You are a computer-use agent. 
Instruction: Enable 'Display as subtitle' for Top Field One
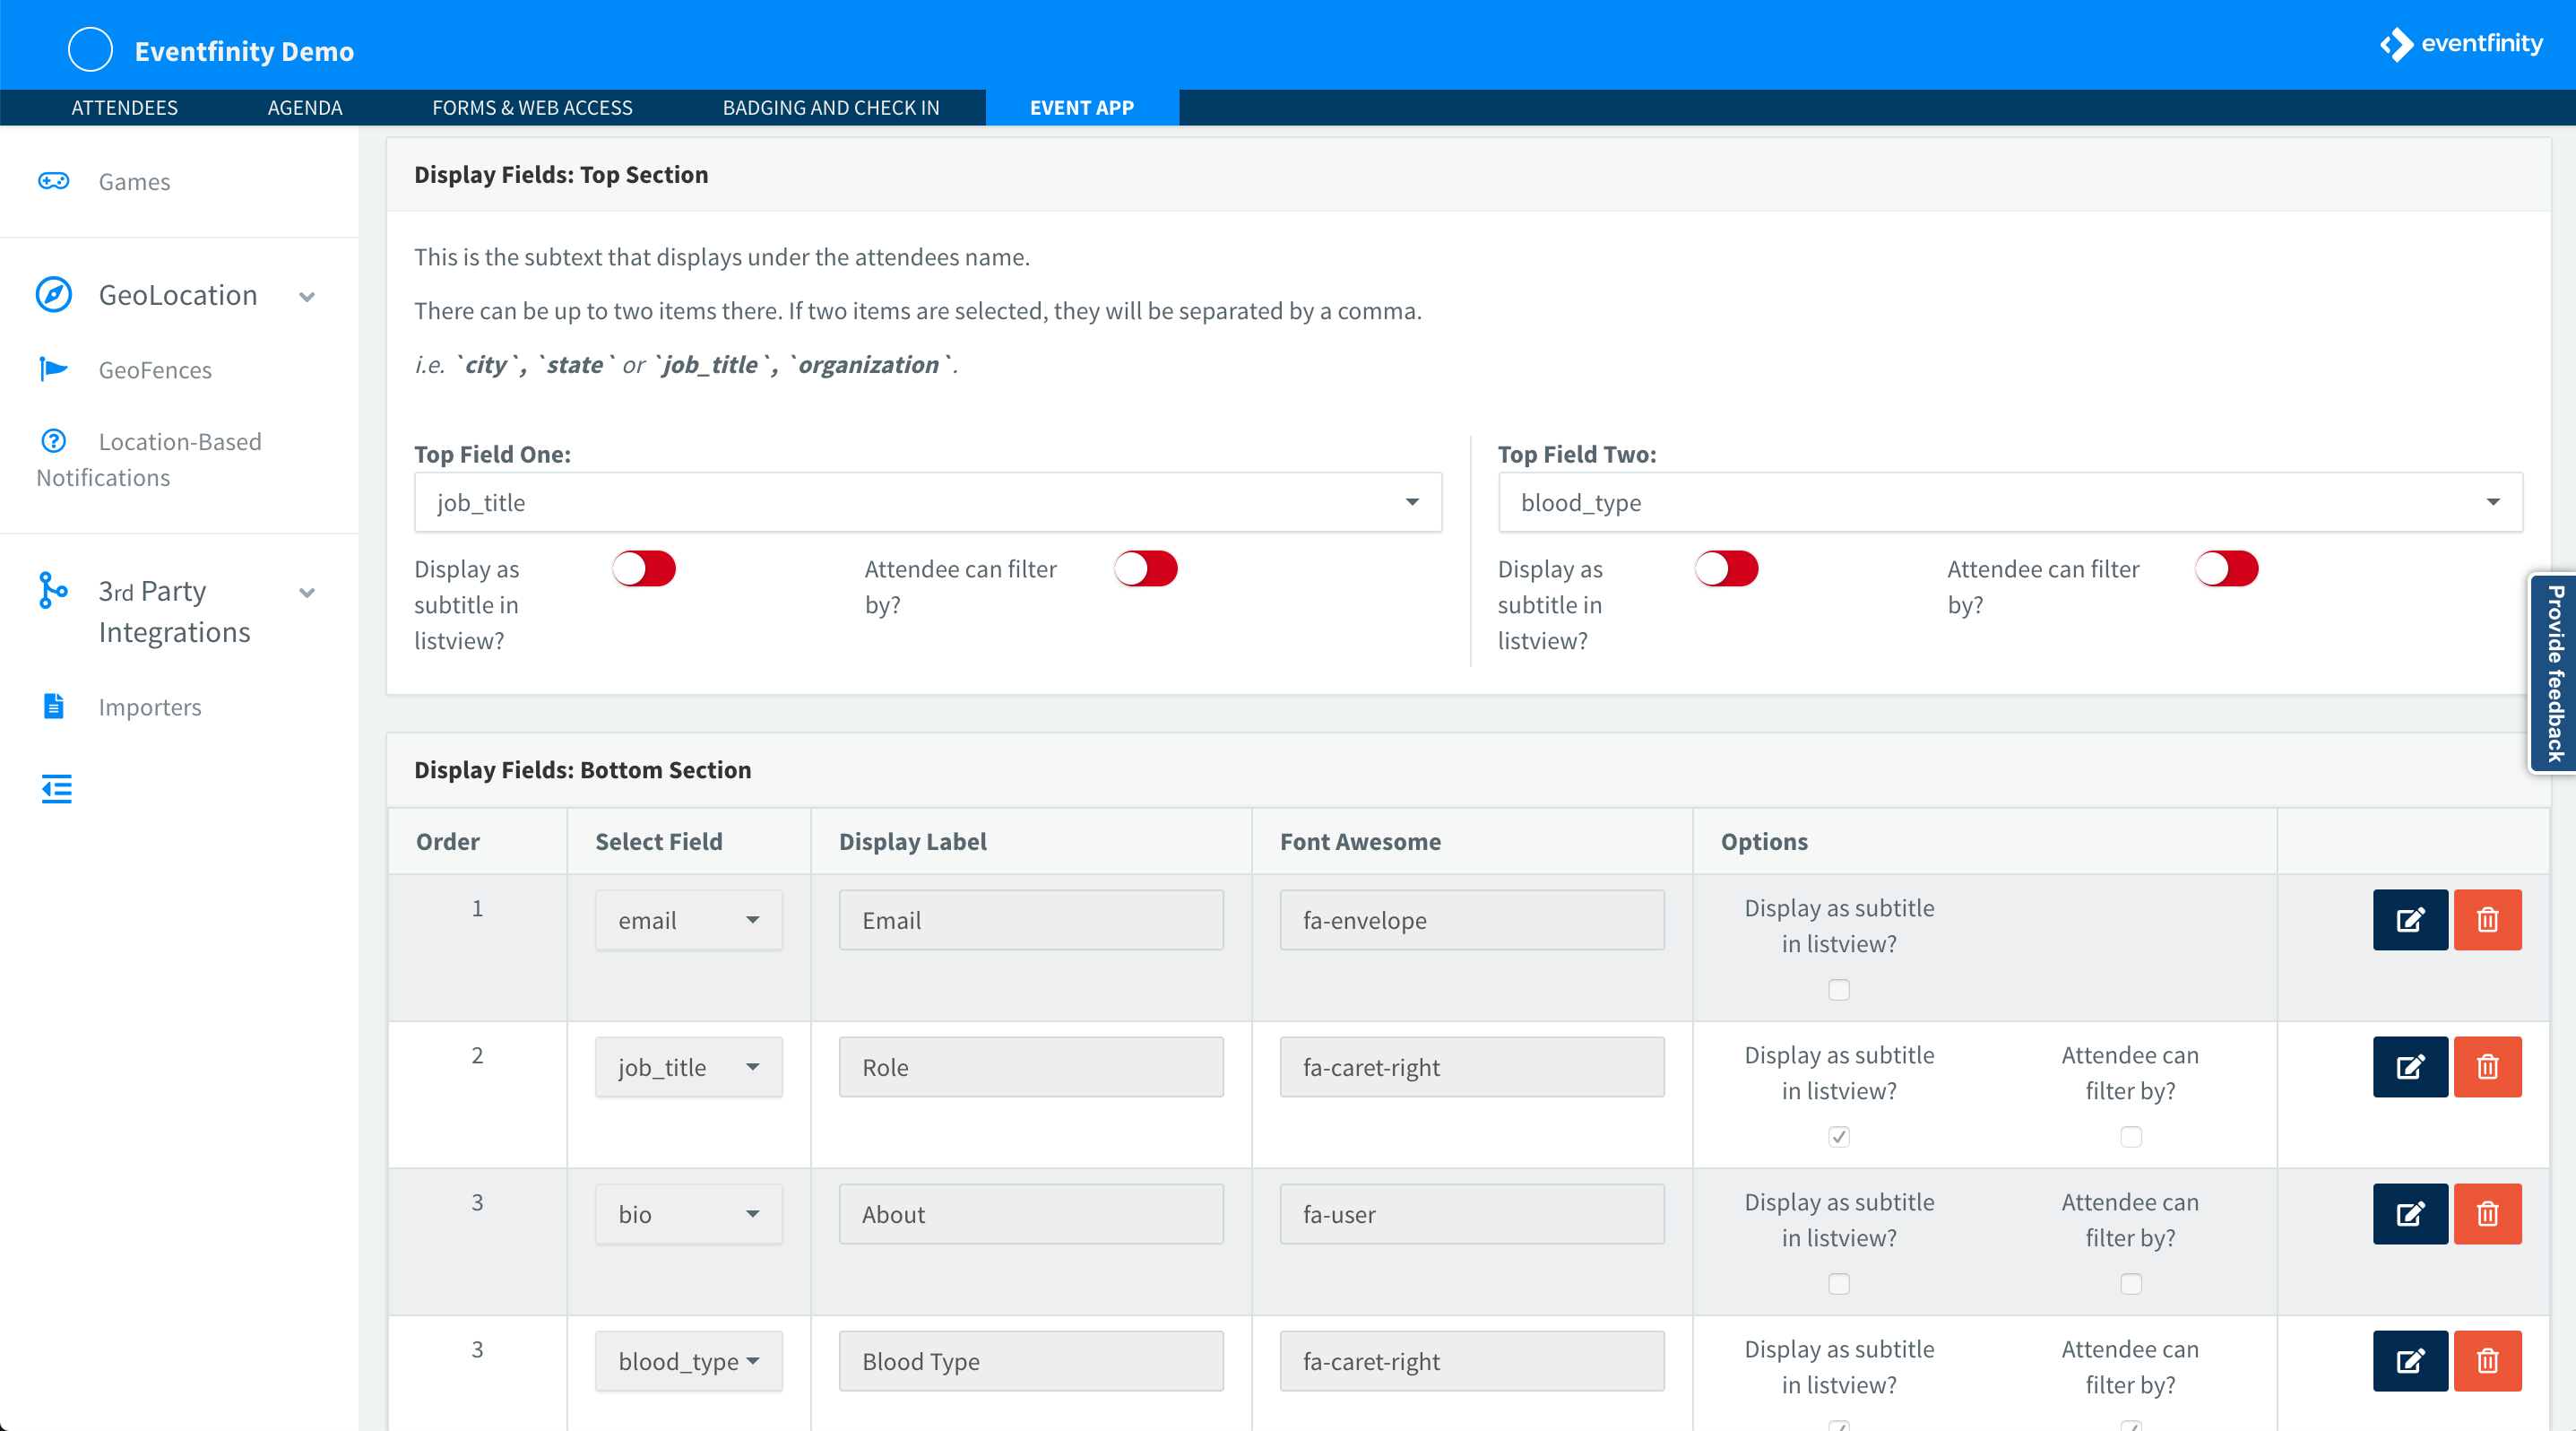point(643,568)
